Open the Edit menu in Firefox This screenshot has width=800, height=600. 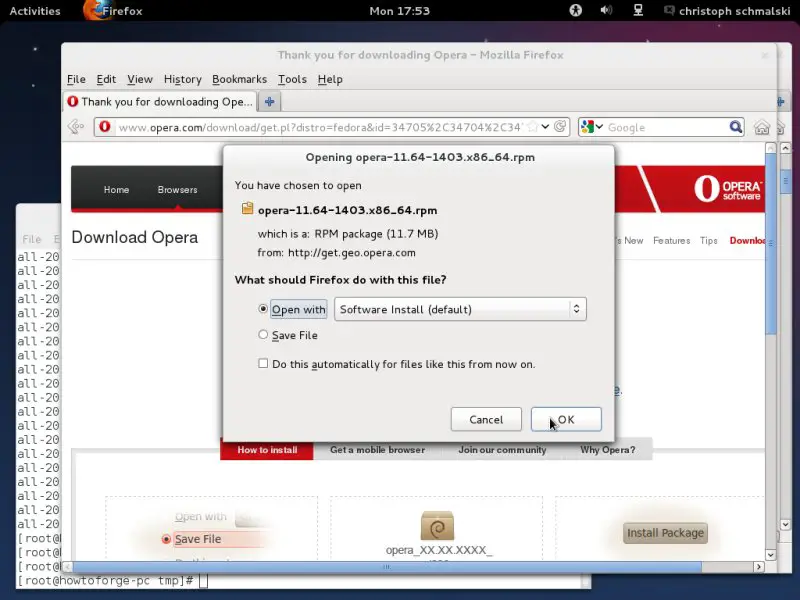click(x=106, y=79)
